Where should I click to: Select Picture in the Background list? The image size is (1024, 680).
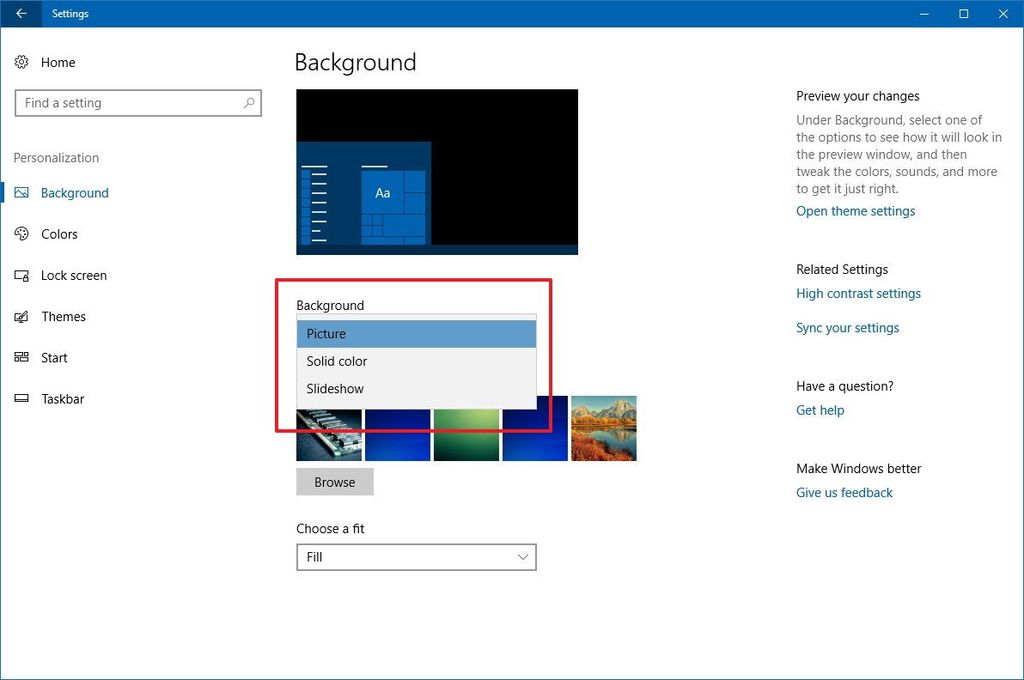327,333
